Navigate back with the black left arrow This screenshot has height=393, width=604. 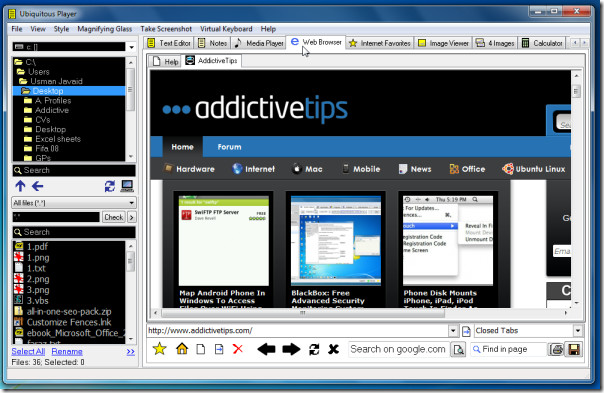[x=266, y=349]
